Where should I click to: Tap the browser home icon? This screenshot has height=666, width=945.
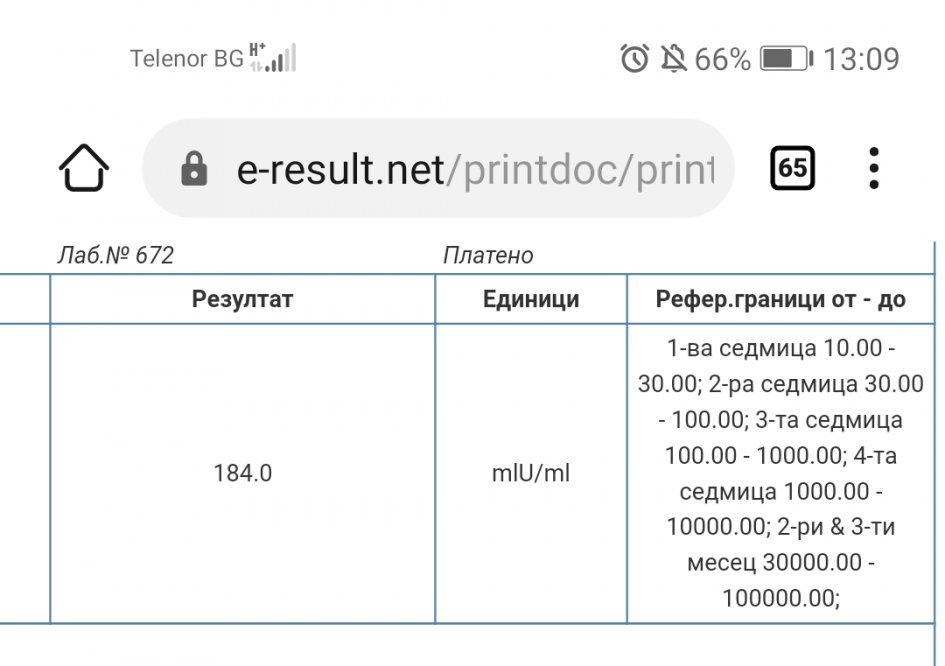[x=84, y=168]
